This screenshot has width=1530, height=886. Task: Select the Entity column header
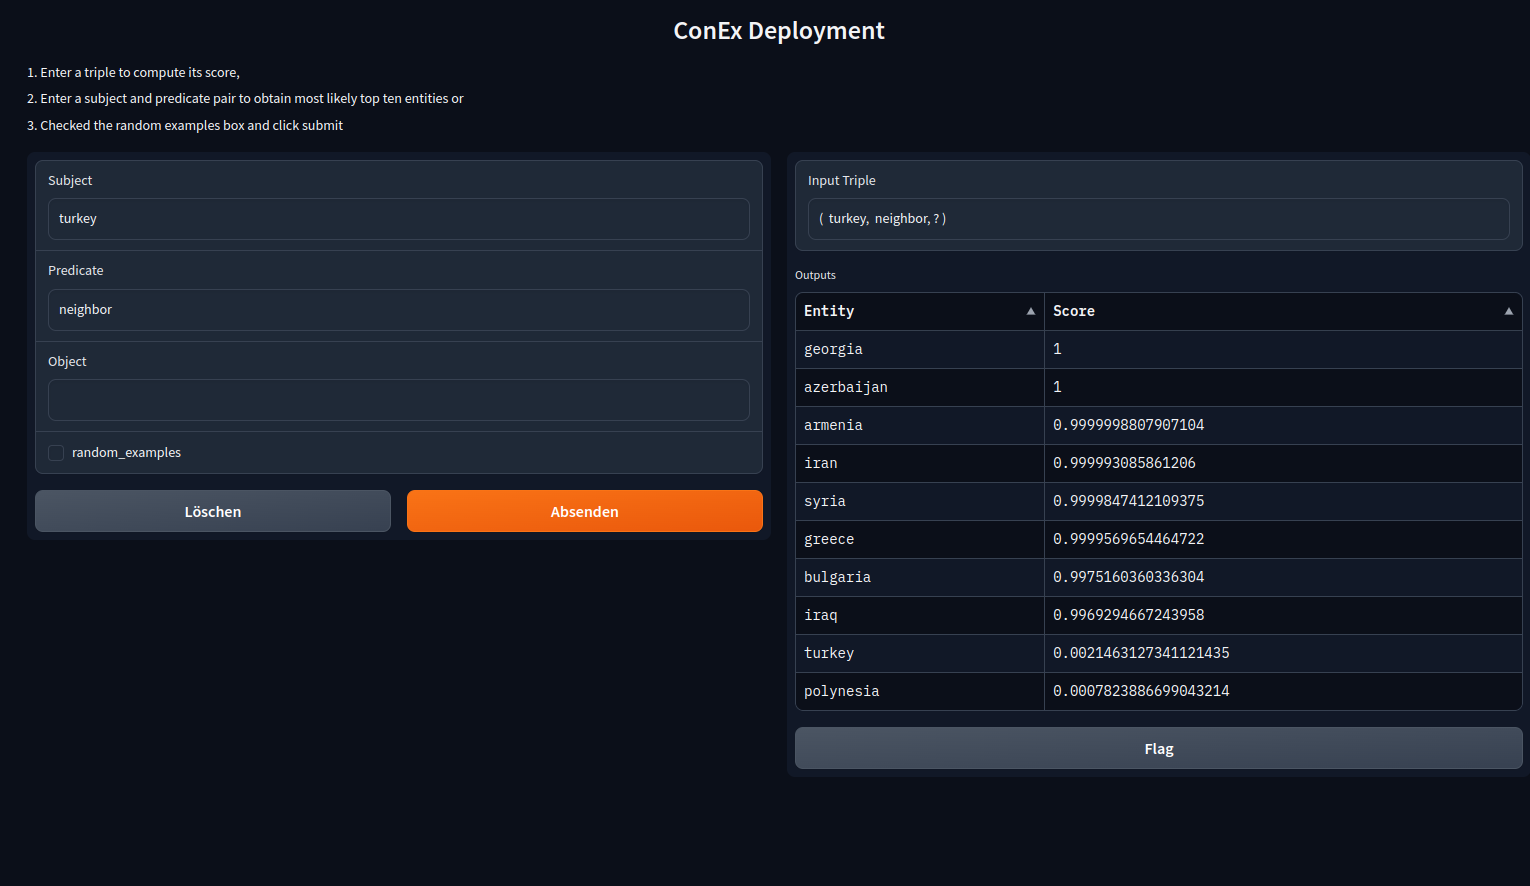920,311
